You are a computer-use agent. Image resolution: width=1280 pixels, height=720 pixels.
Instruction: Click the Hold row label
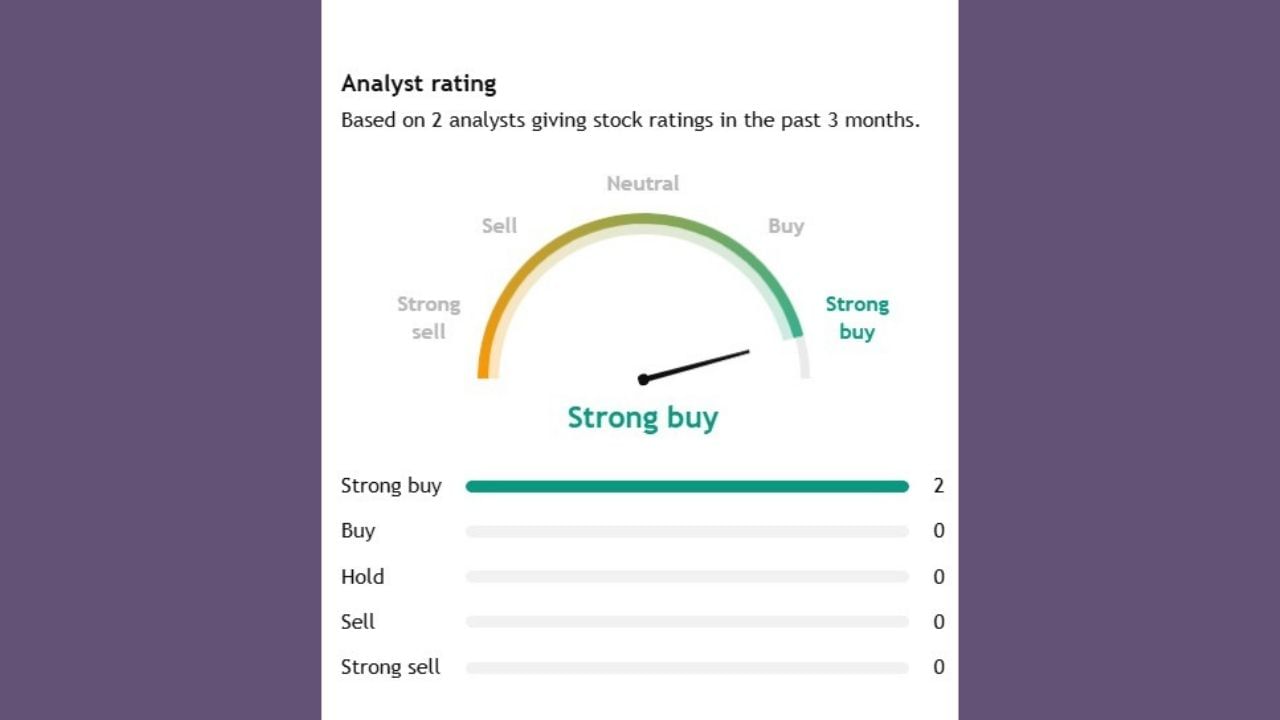(x=362, y=577)
